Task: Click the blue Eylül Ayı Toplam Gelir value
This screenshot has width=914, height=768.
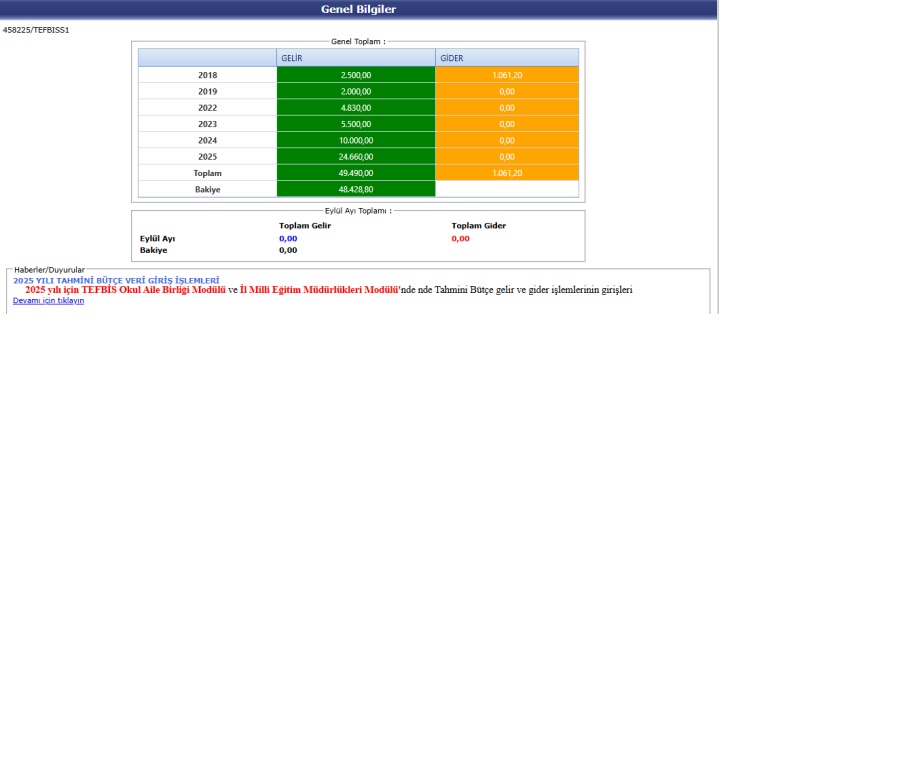Action: click(288, 238)
